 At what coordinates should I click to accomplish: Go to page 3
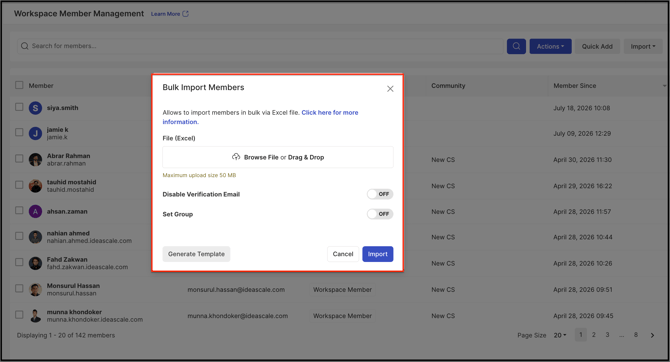pos(607,335)
